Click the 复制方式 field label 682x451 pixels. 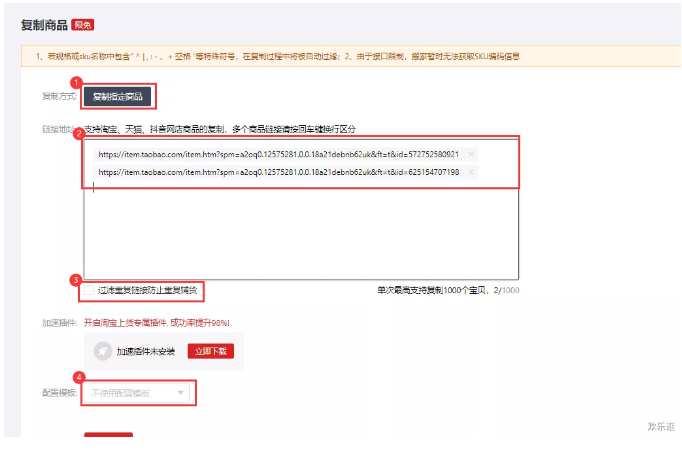[x=59, y=96]
